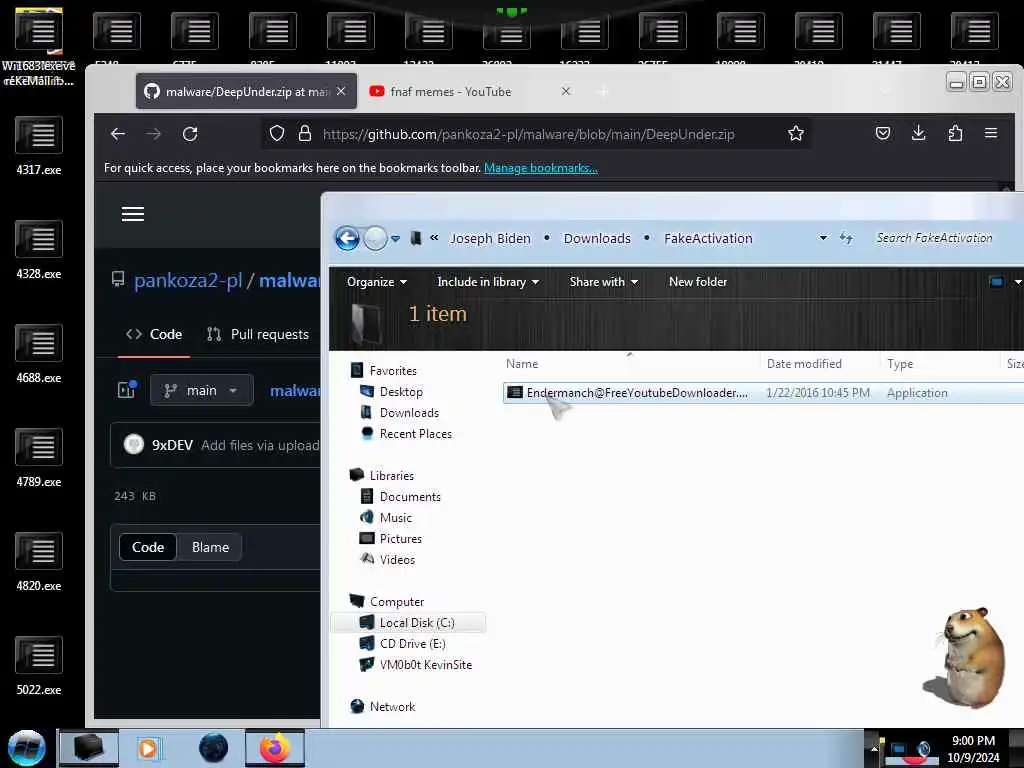Toggle the GitHub file tree panel
Screen dimensions: 1024x768
pos(127,390)
